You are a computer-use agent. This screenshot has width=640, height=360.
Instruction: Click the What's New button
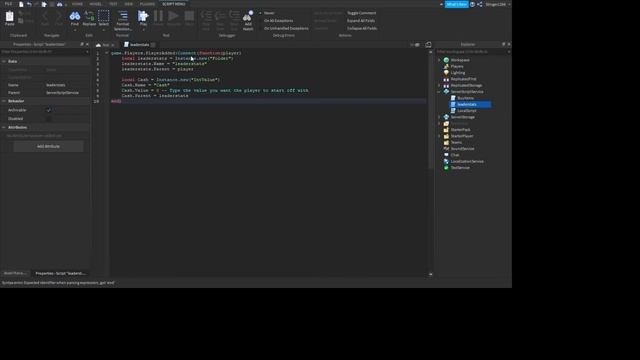click(x=456, y=4)
